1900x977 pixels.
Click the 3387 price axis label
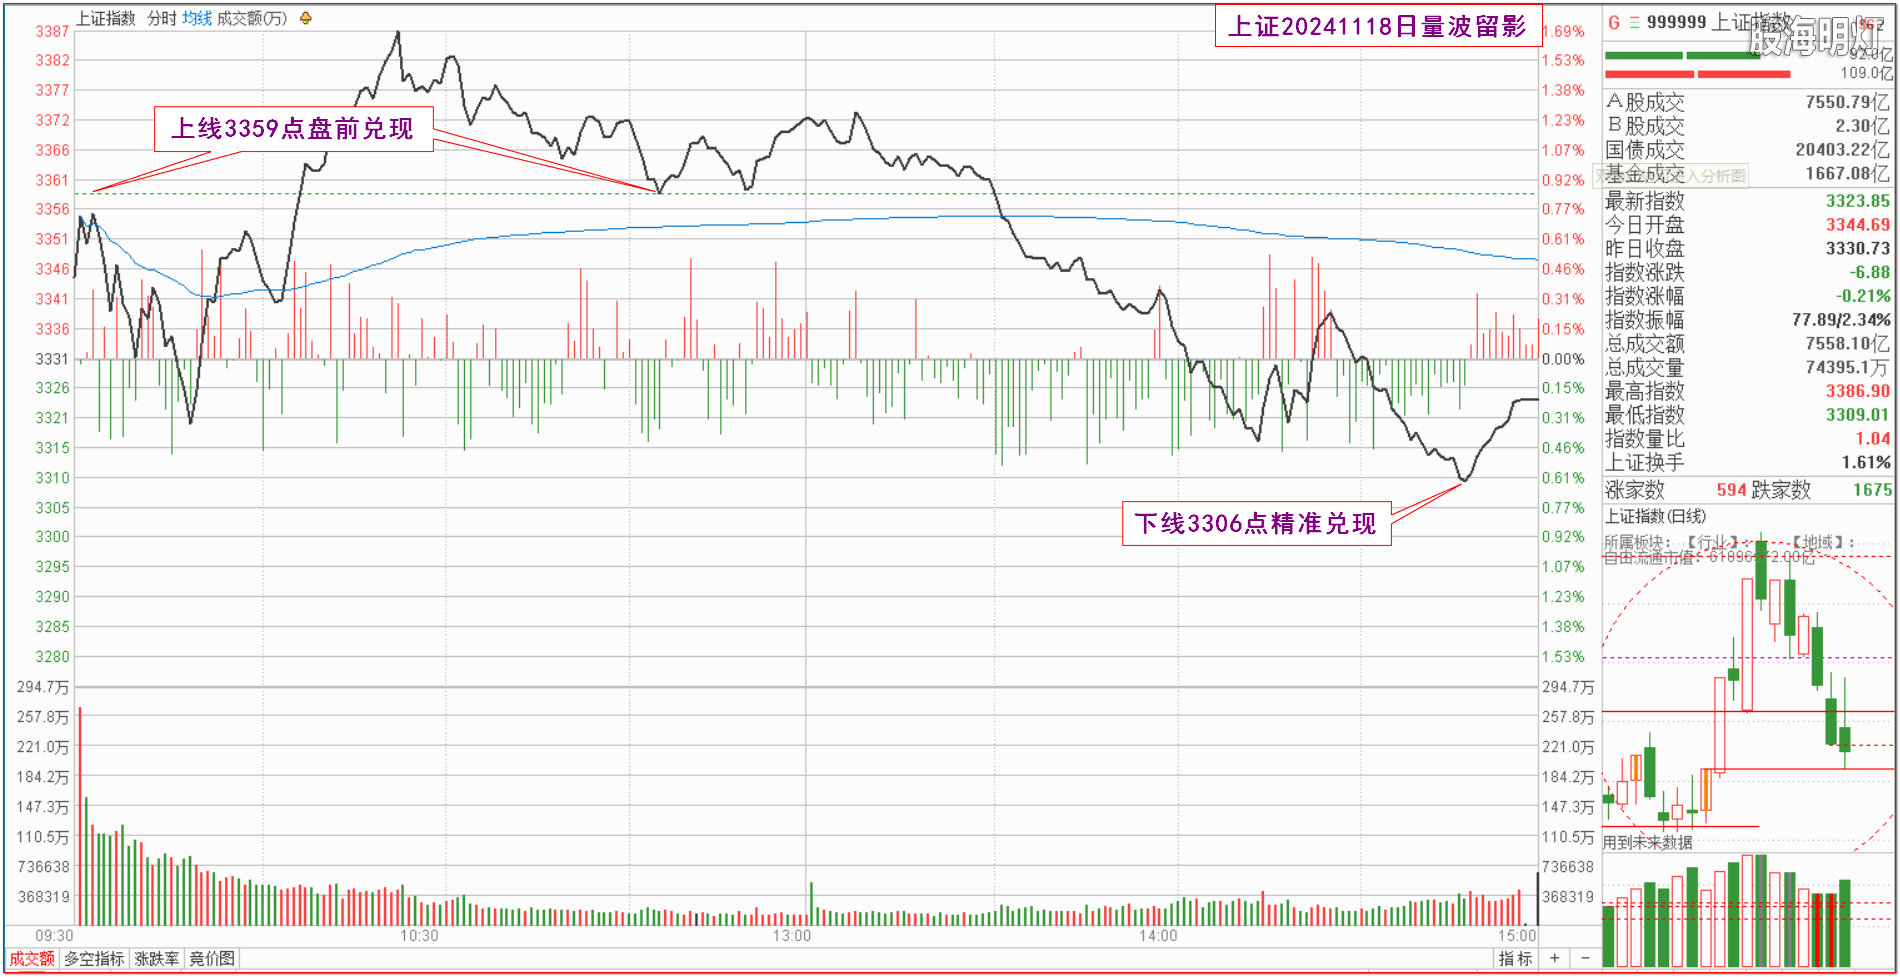pyautogui.click(x=53, y=32)
